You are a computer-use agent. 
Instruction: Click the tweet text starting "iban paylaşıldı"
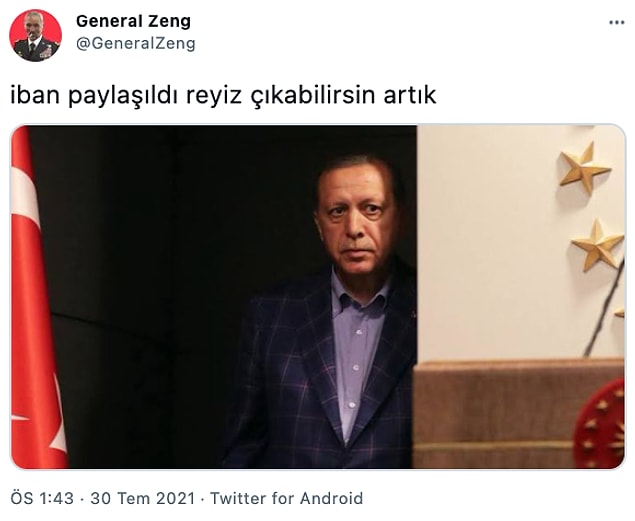(223, 96)
